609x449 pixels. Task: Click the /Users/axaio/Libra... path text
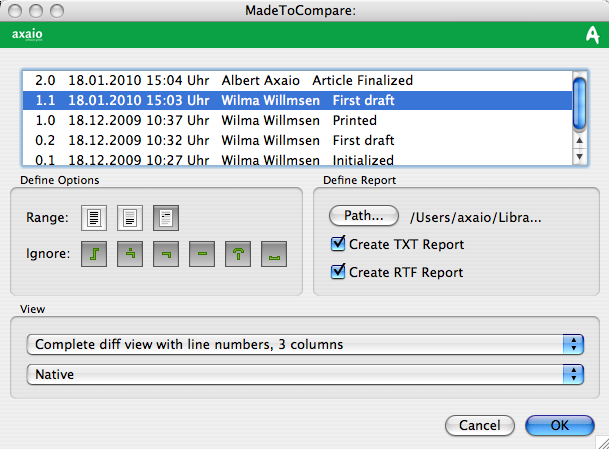pyautogui.click(x=475, y=218)
